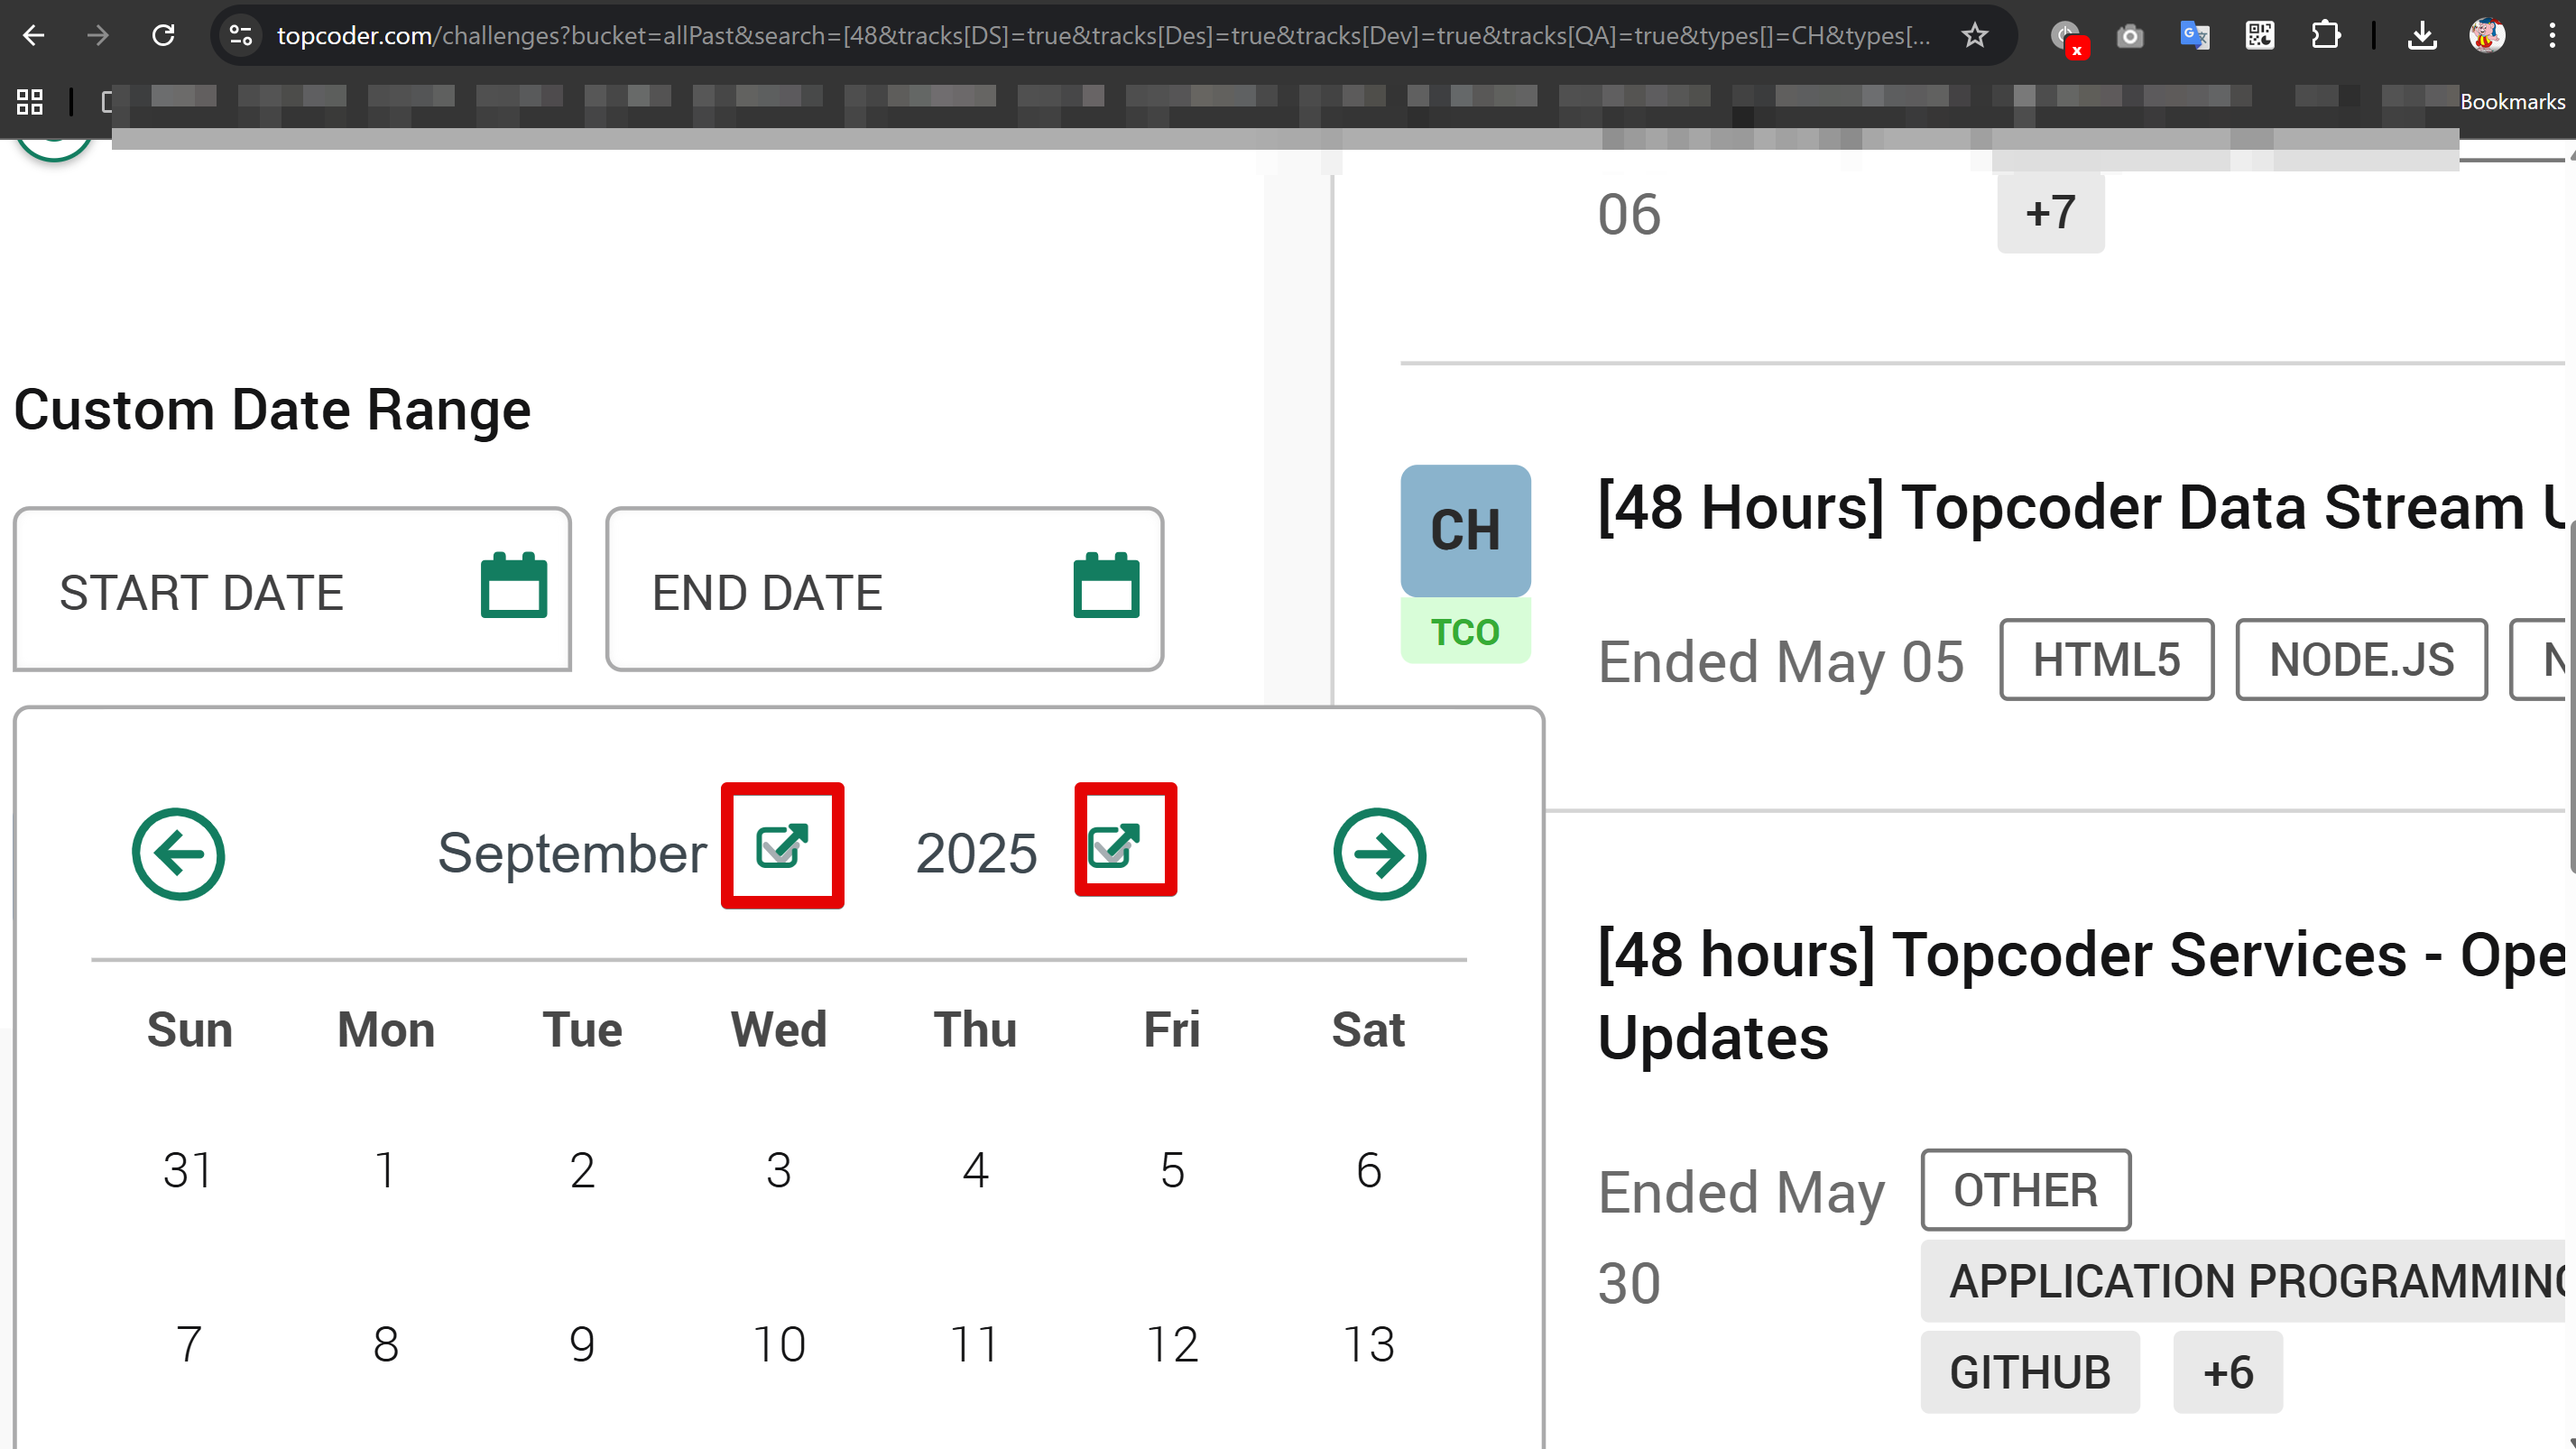Open the Google Translate extension icon
The height and width of the screenshot is (1449, 2576).
pos(2194,36)
